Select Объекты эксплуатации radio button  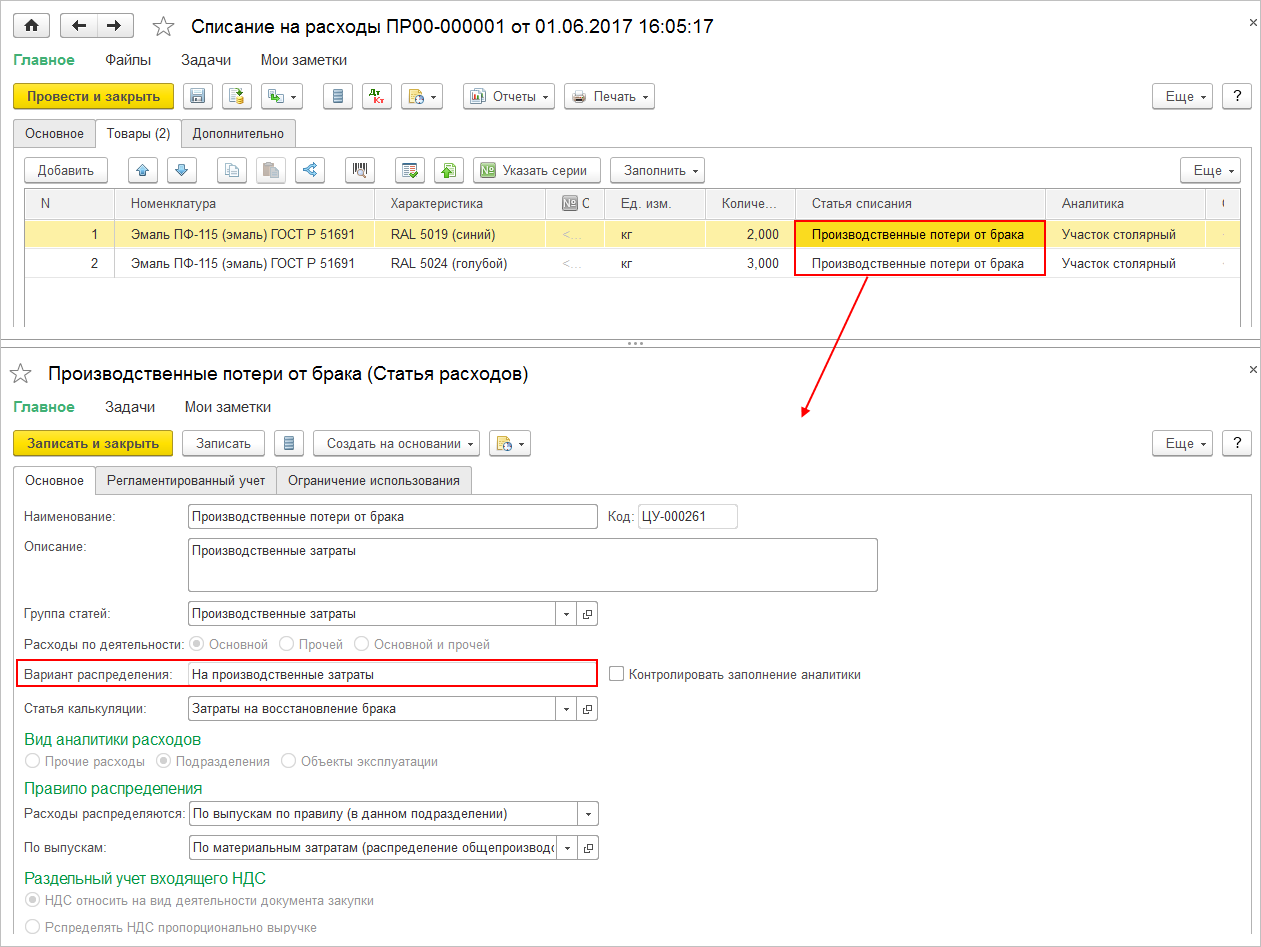(x=289, y=761)
